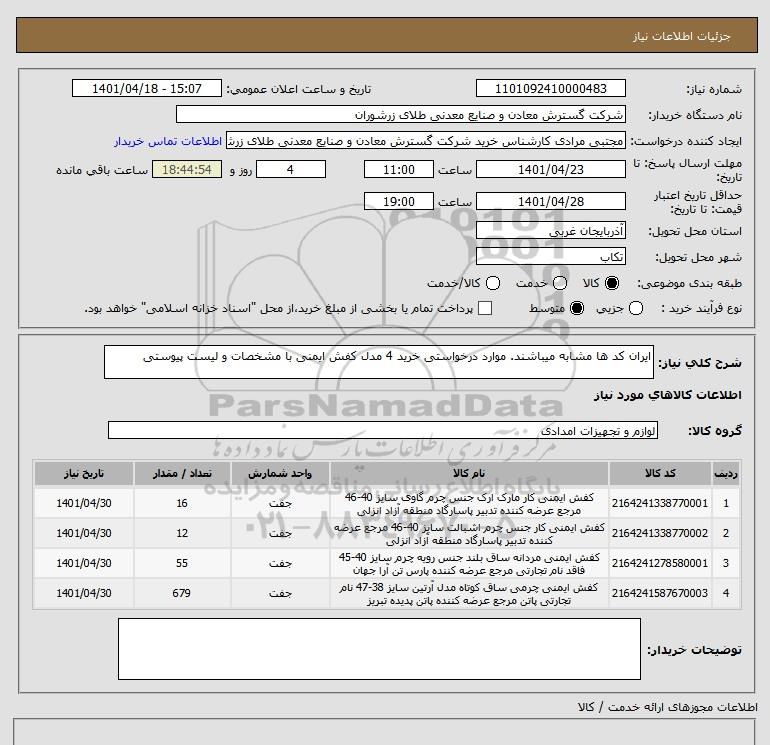Click price validity date 1401/04/28
The height and width of the screenshot is (745, 770).
(x=550, y=201)
